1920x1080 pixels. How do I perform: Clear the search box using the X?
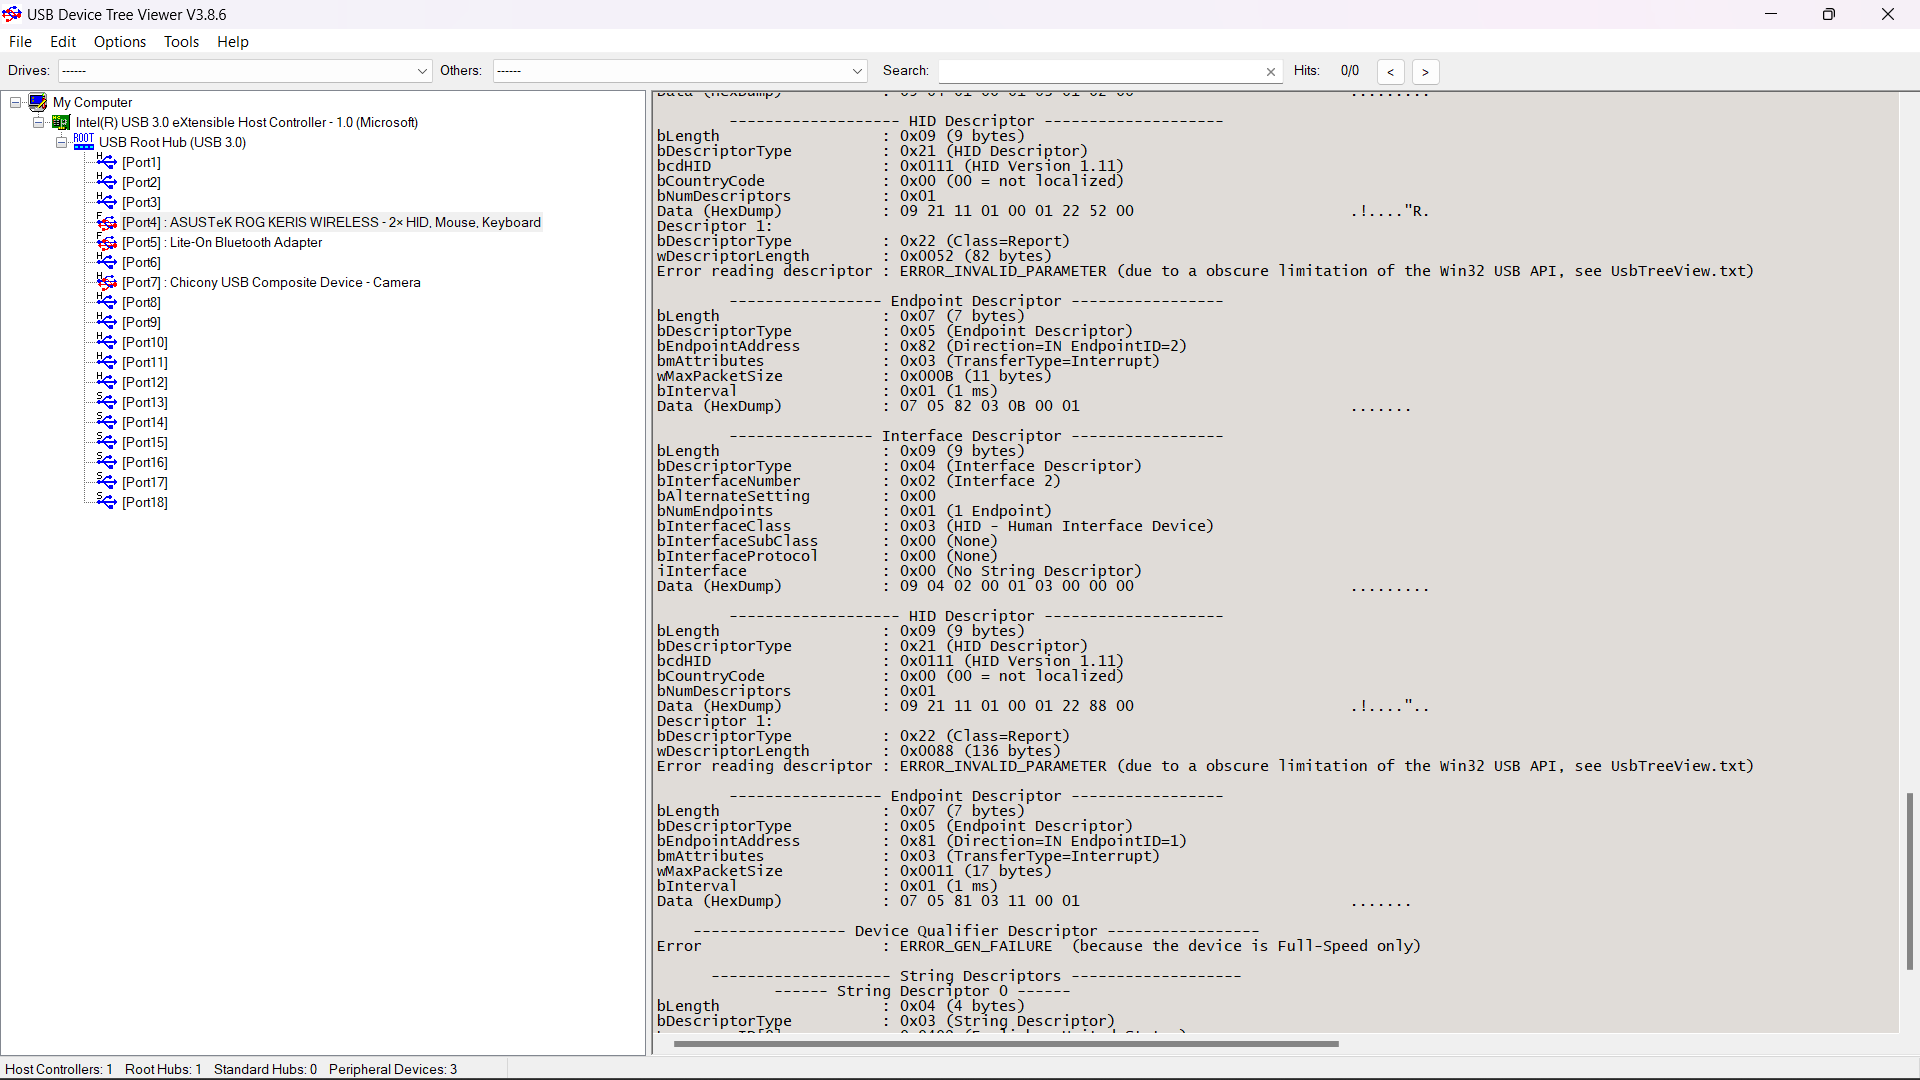(x=1271, y=71)
